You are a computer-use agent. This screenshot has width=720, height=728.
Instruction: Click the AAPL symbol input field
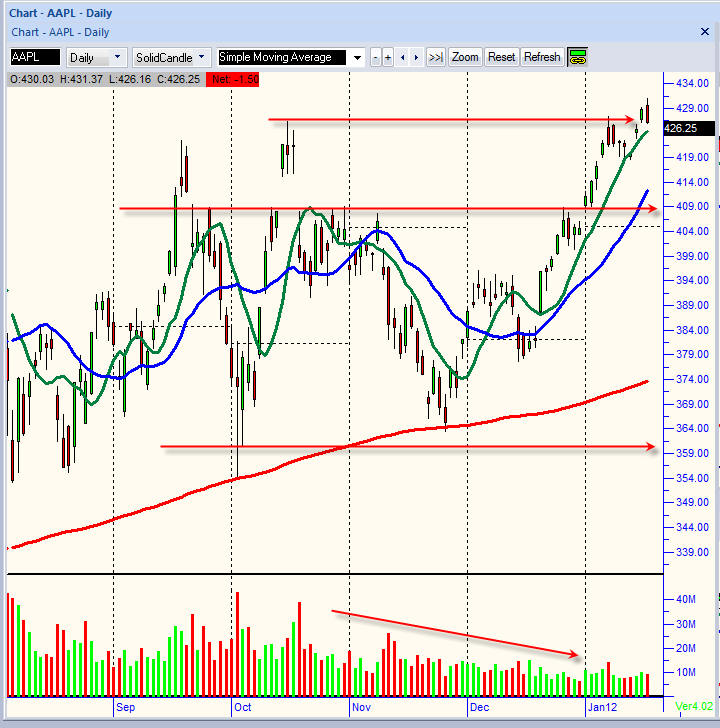pos(35,57)
